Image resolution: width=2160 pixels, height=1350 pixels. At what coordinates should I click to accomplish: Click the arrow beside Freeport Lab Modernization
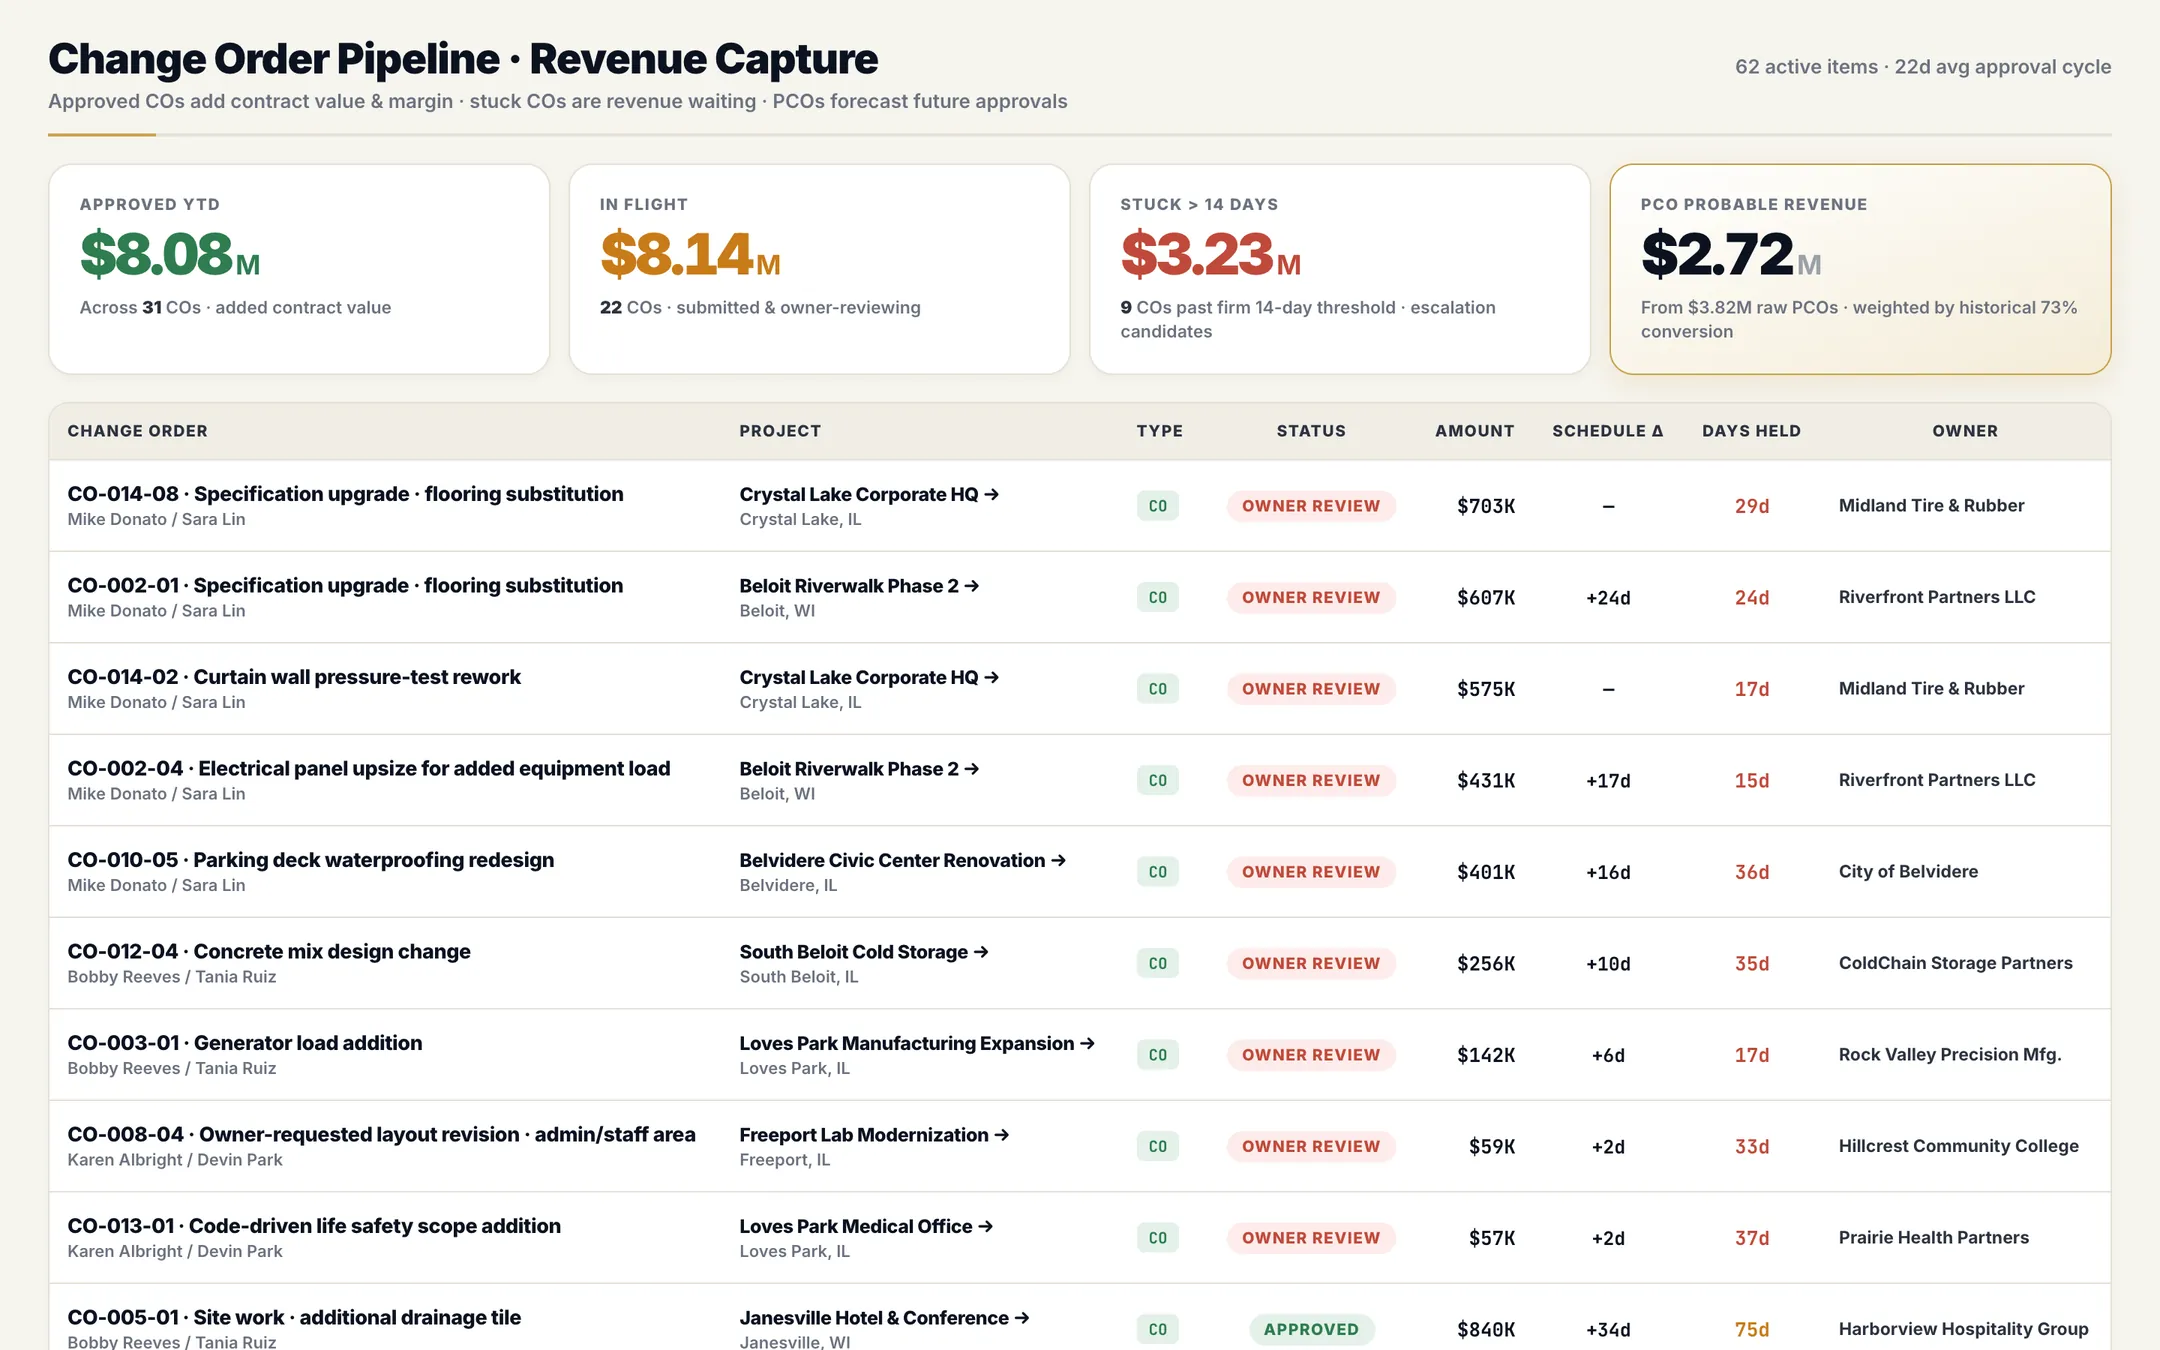1002,1135
